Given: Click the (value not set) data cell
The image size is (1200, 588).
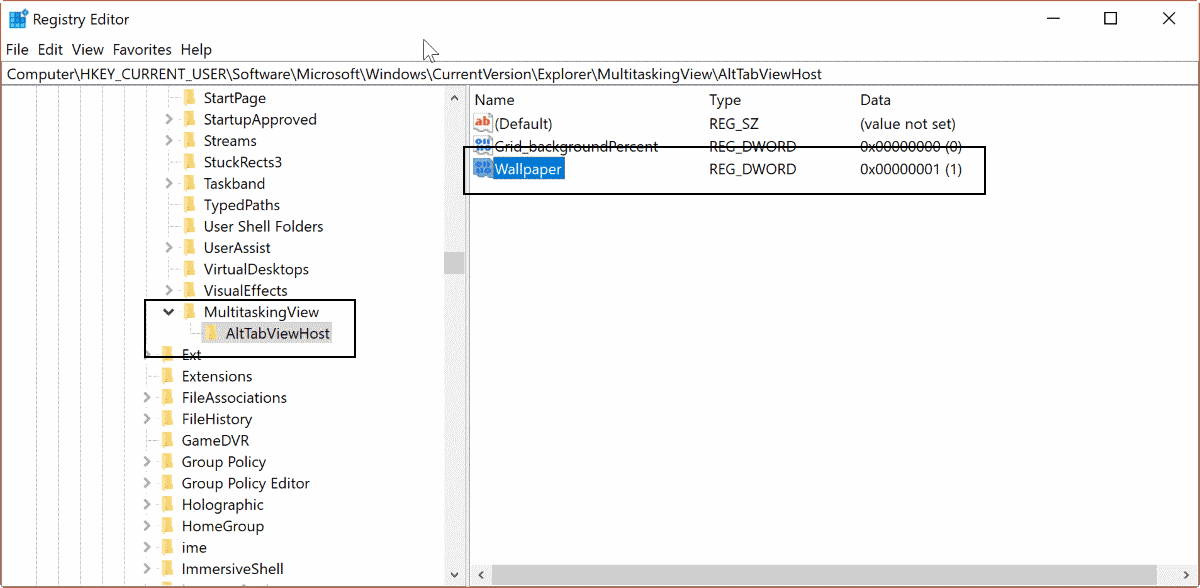Looking at the screenshot, I should [x=907, y=124].
